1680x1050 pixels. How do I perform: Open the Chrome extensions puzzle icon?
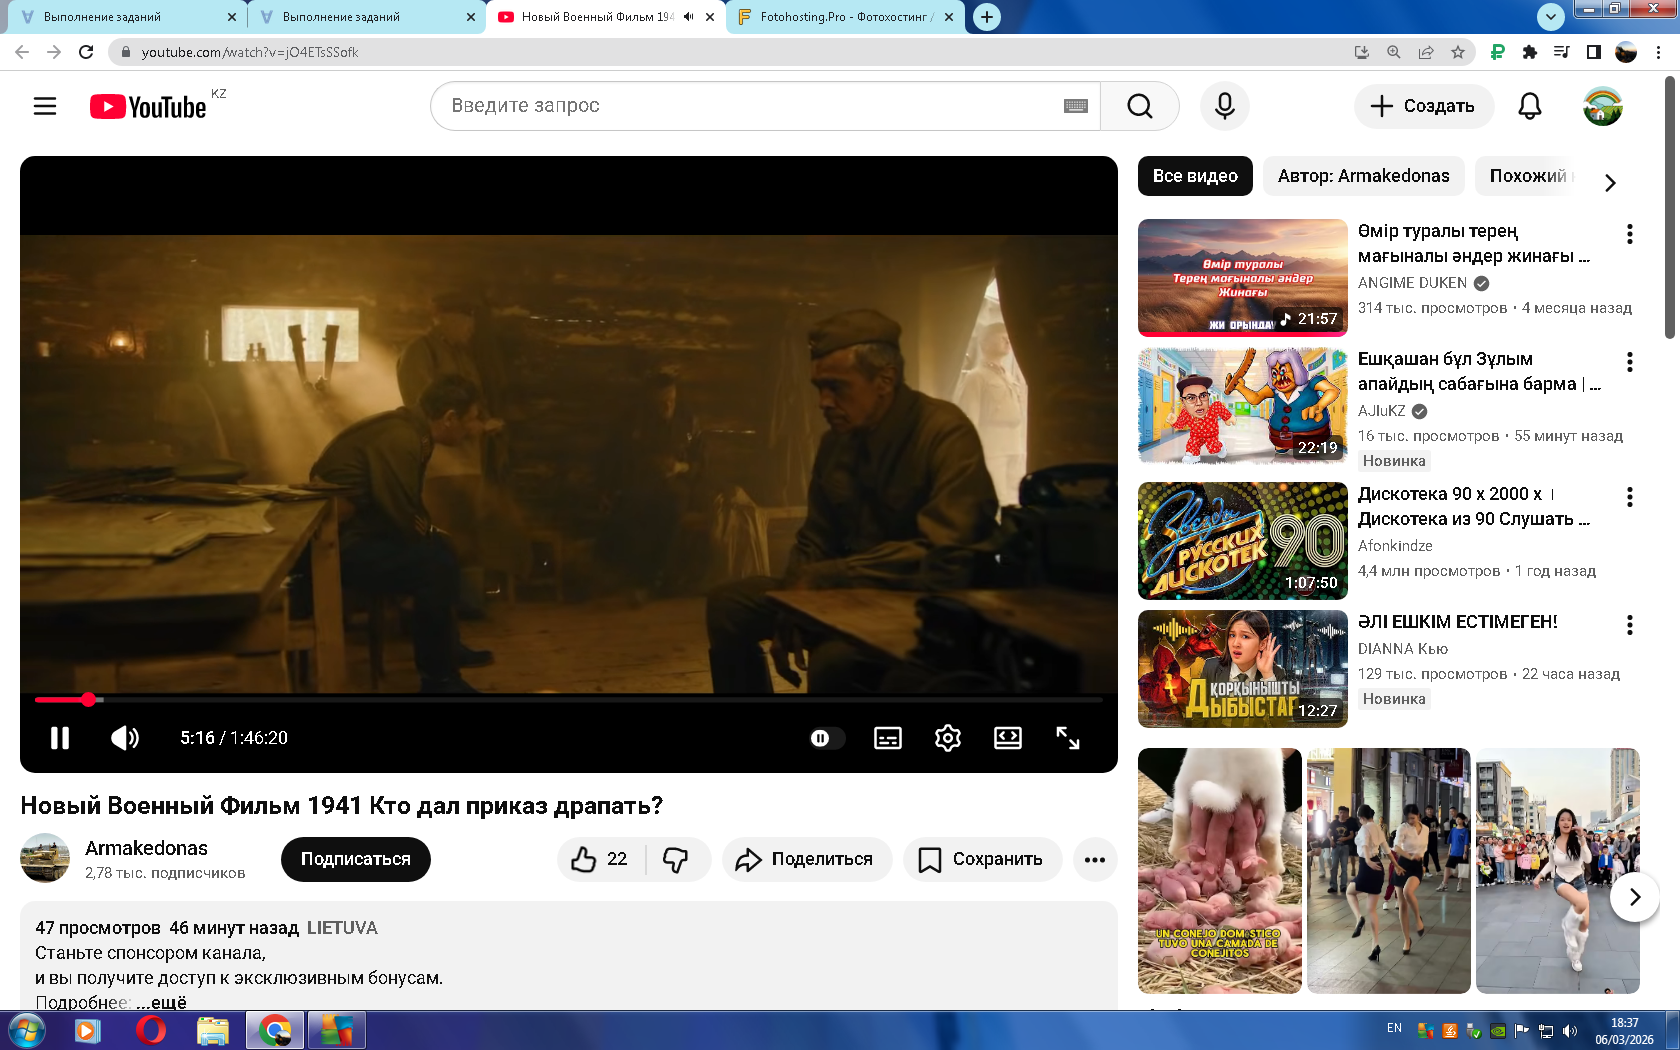[1530, 52]
